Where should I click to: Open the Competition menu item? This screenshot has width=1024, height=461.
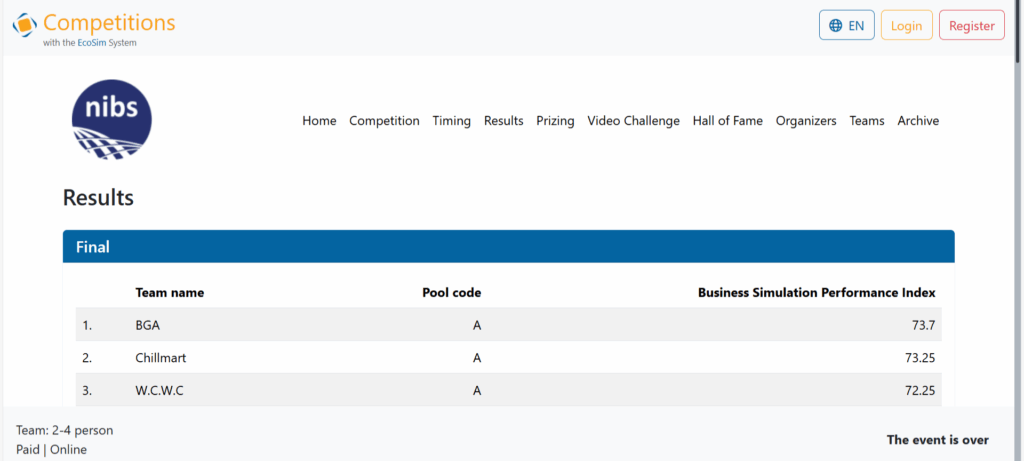coord(384,121)
